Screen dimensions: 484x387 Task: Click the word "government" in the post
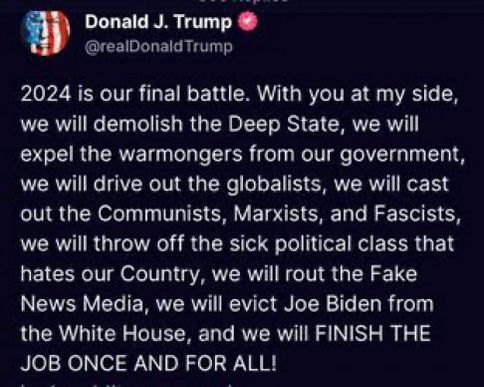400,155
